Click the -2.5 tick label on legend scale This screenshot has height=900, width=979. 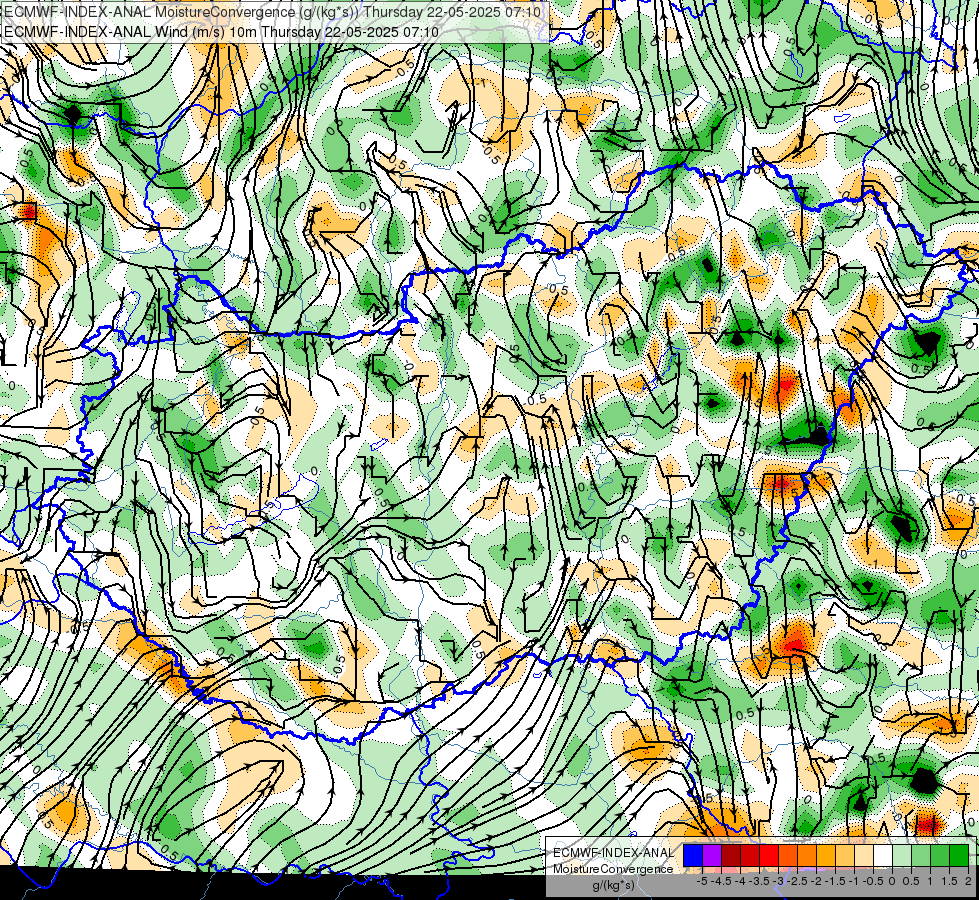797,881
